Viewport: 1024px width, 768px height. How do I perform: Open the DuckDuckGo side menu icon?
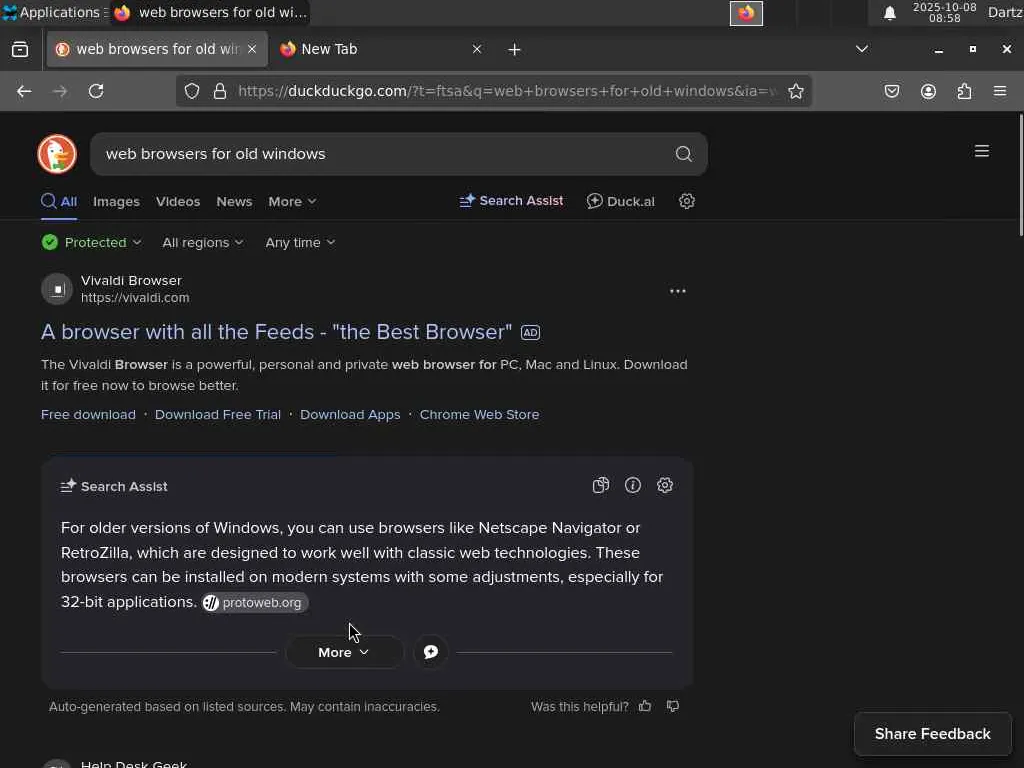pyautogui.click(x=982, y=152)
